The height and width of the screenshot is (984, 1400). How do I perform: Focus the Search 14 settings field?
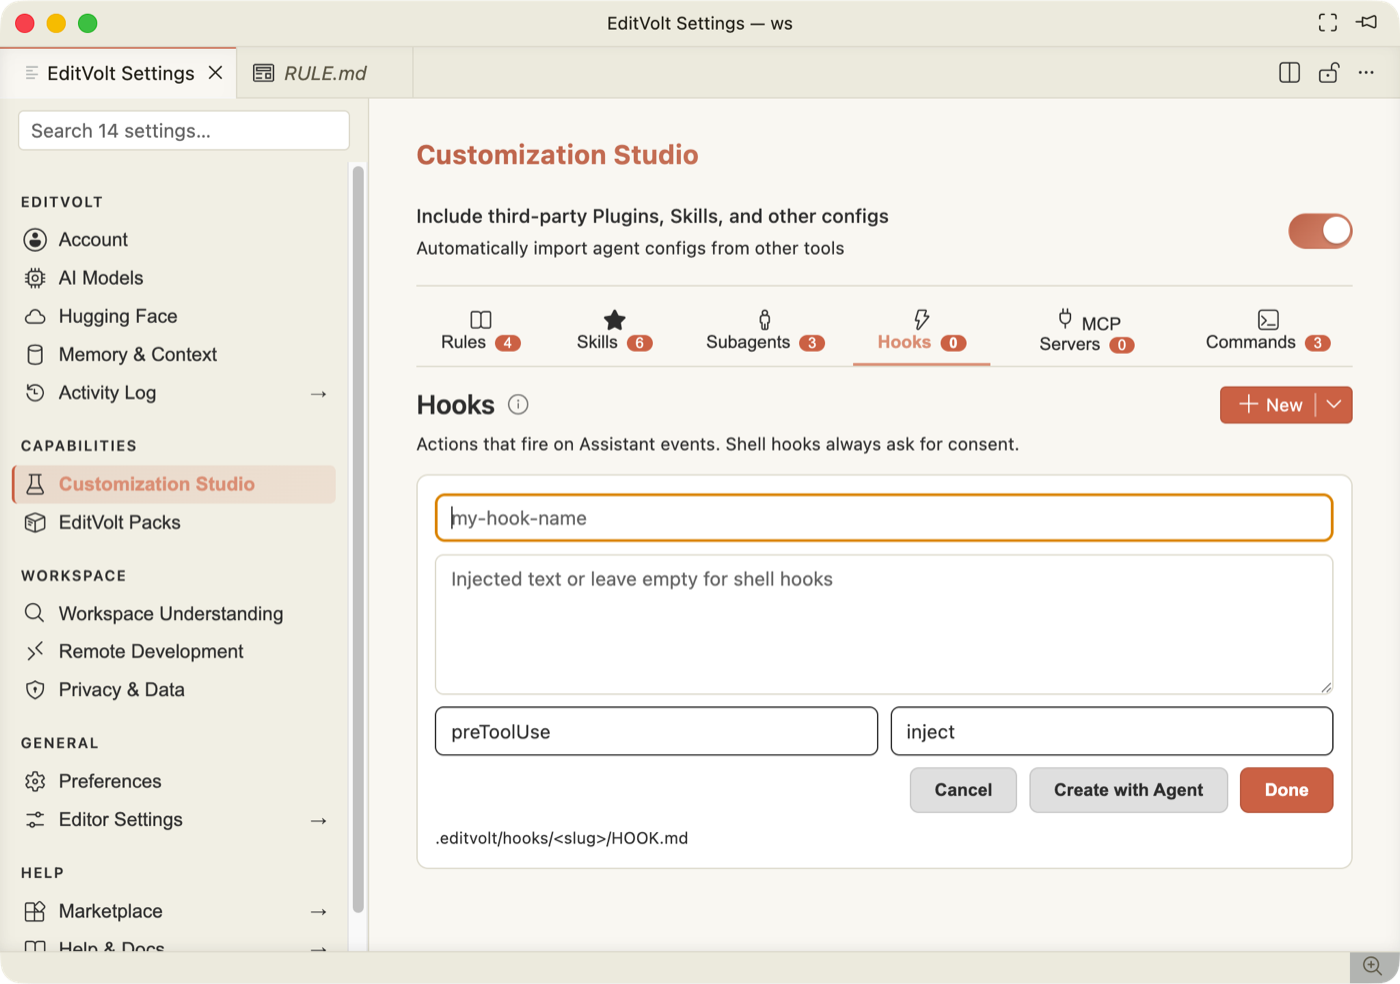pos(184,131)
